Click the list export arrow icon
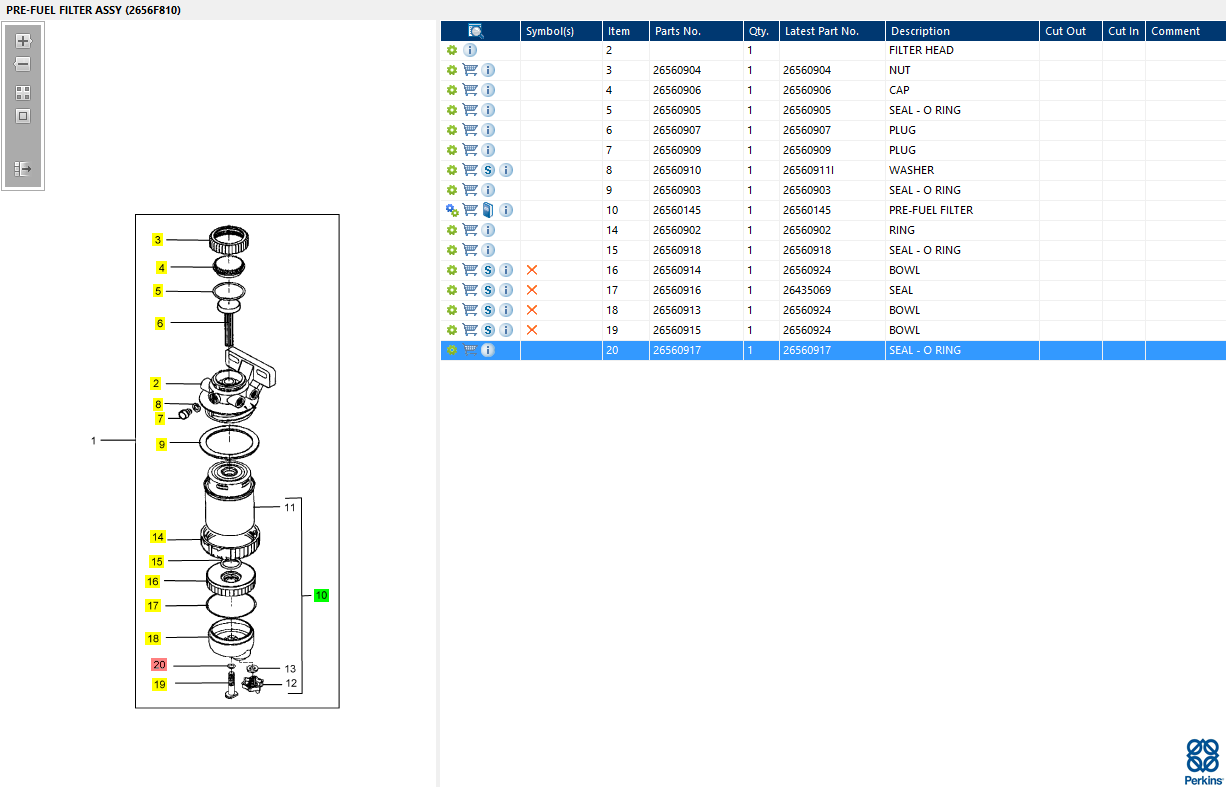1226x787 pixels. pyautogui.click(x=23, y=169)
